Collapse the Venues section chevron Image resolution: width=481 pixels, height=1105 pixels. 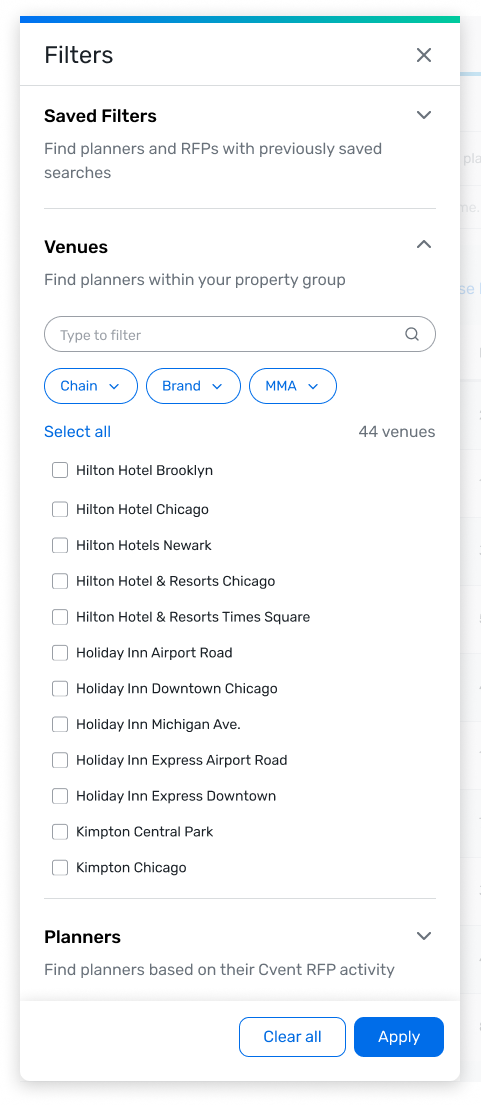tap(423, 245)
